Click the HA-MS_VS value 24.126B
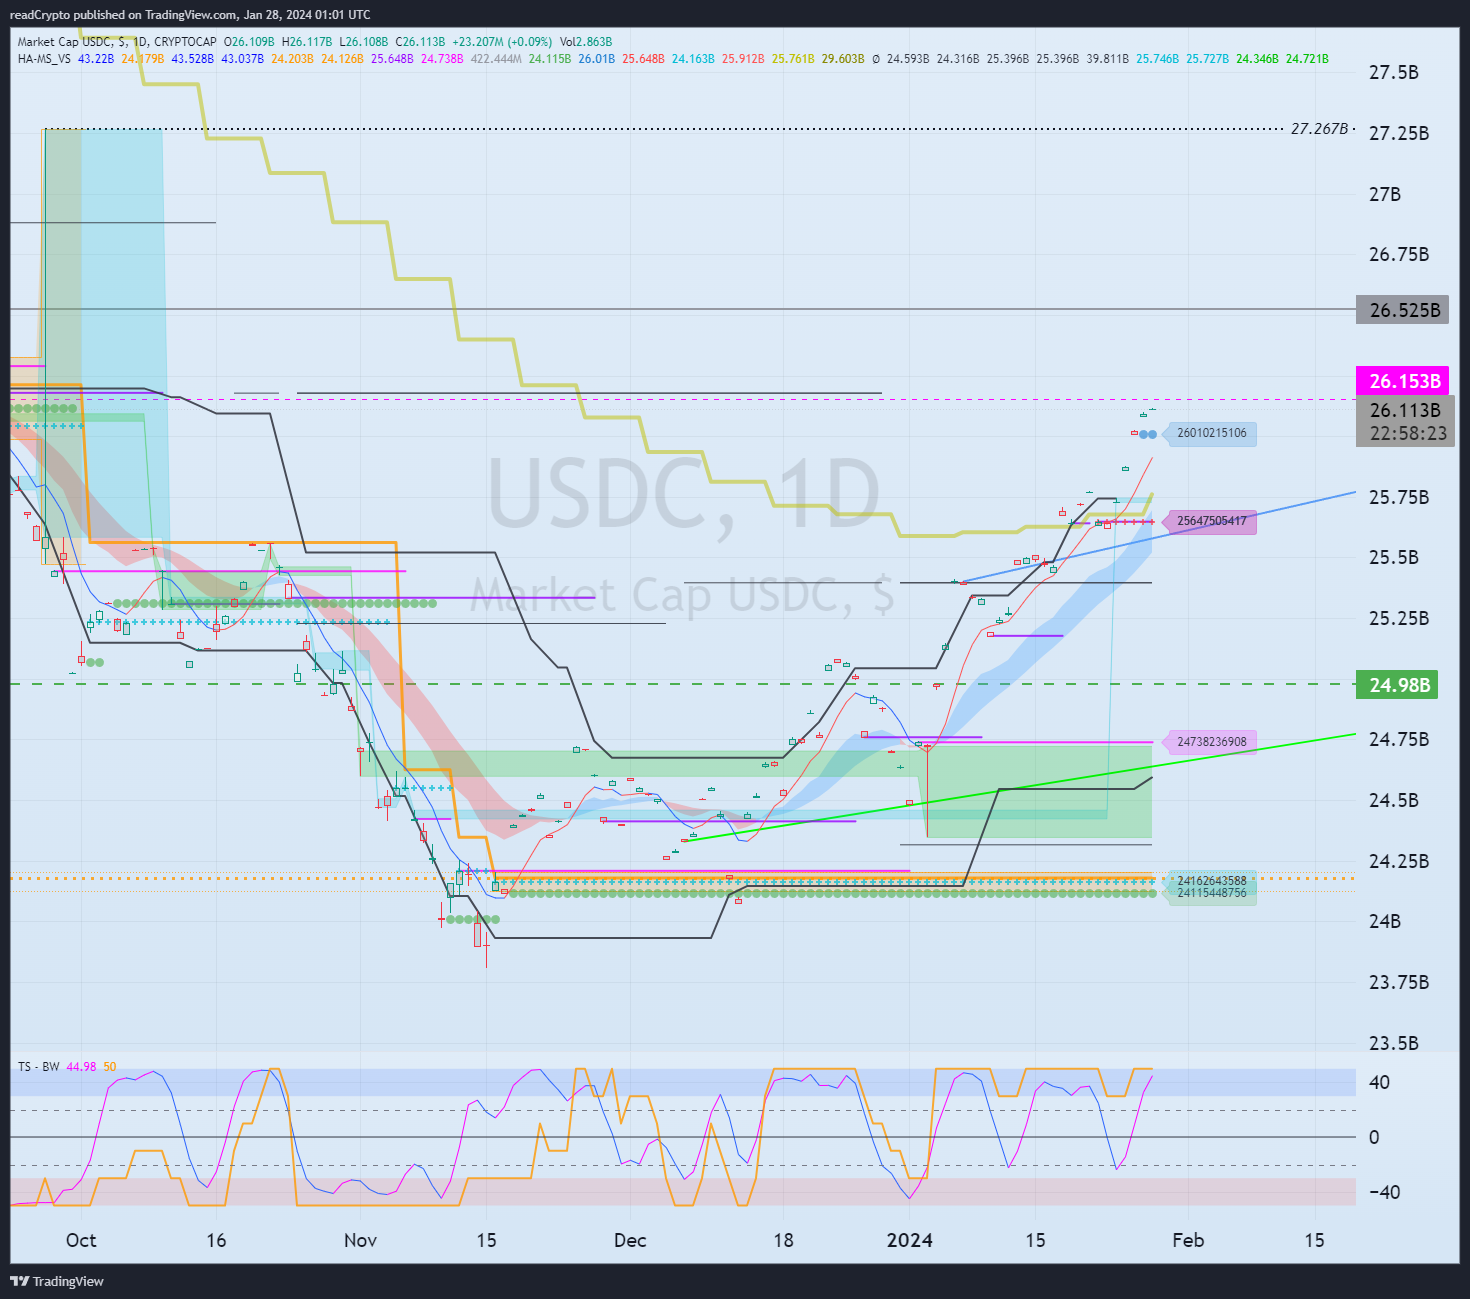 click(x=343, y=59)
